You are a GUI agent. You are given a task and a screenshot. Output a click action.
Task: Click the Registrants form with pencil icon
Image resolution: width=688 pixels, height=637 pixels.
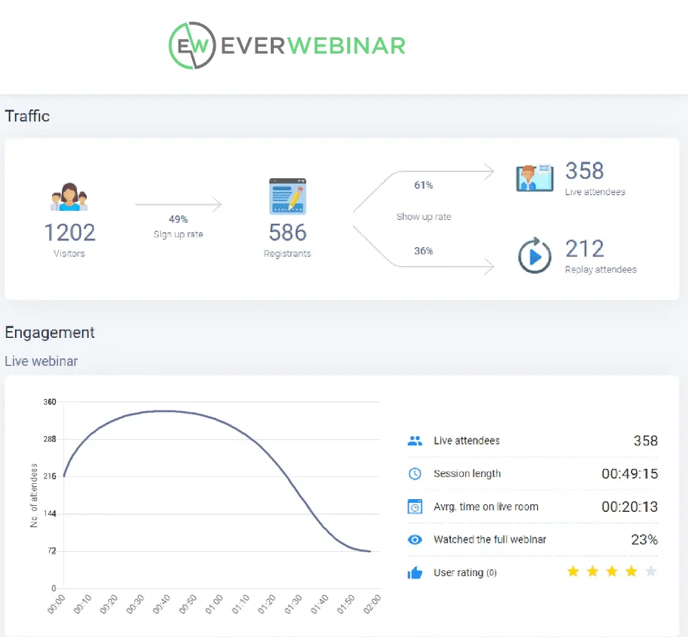[287, 196]
